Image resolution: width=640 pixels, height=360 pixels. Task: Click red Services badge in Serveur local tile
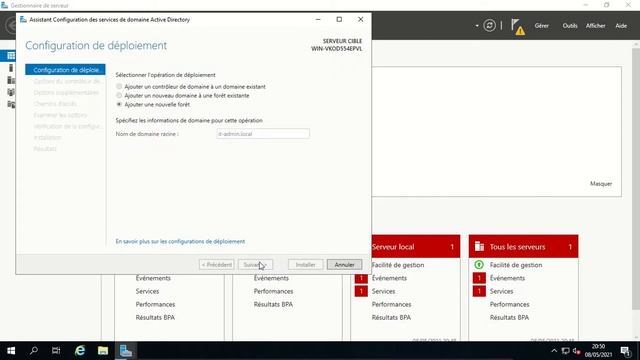(361, 291)
